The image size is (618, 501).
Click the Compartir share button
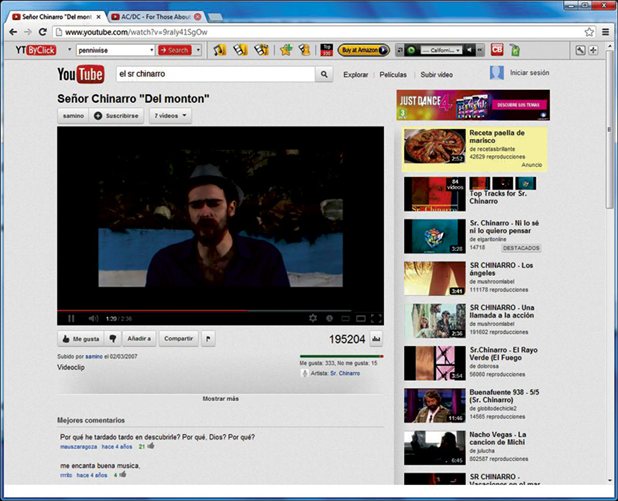coord(179,339)
